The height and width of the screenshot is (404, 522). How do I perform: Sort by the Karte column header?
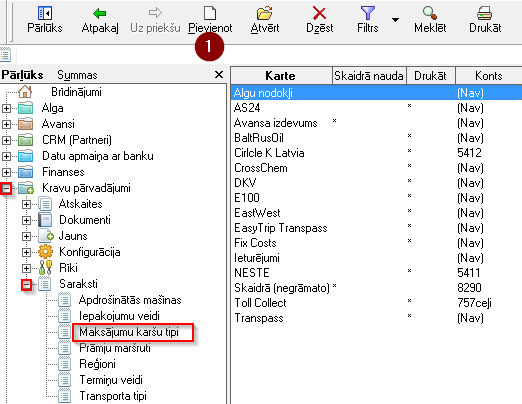[x=281, y=76]
